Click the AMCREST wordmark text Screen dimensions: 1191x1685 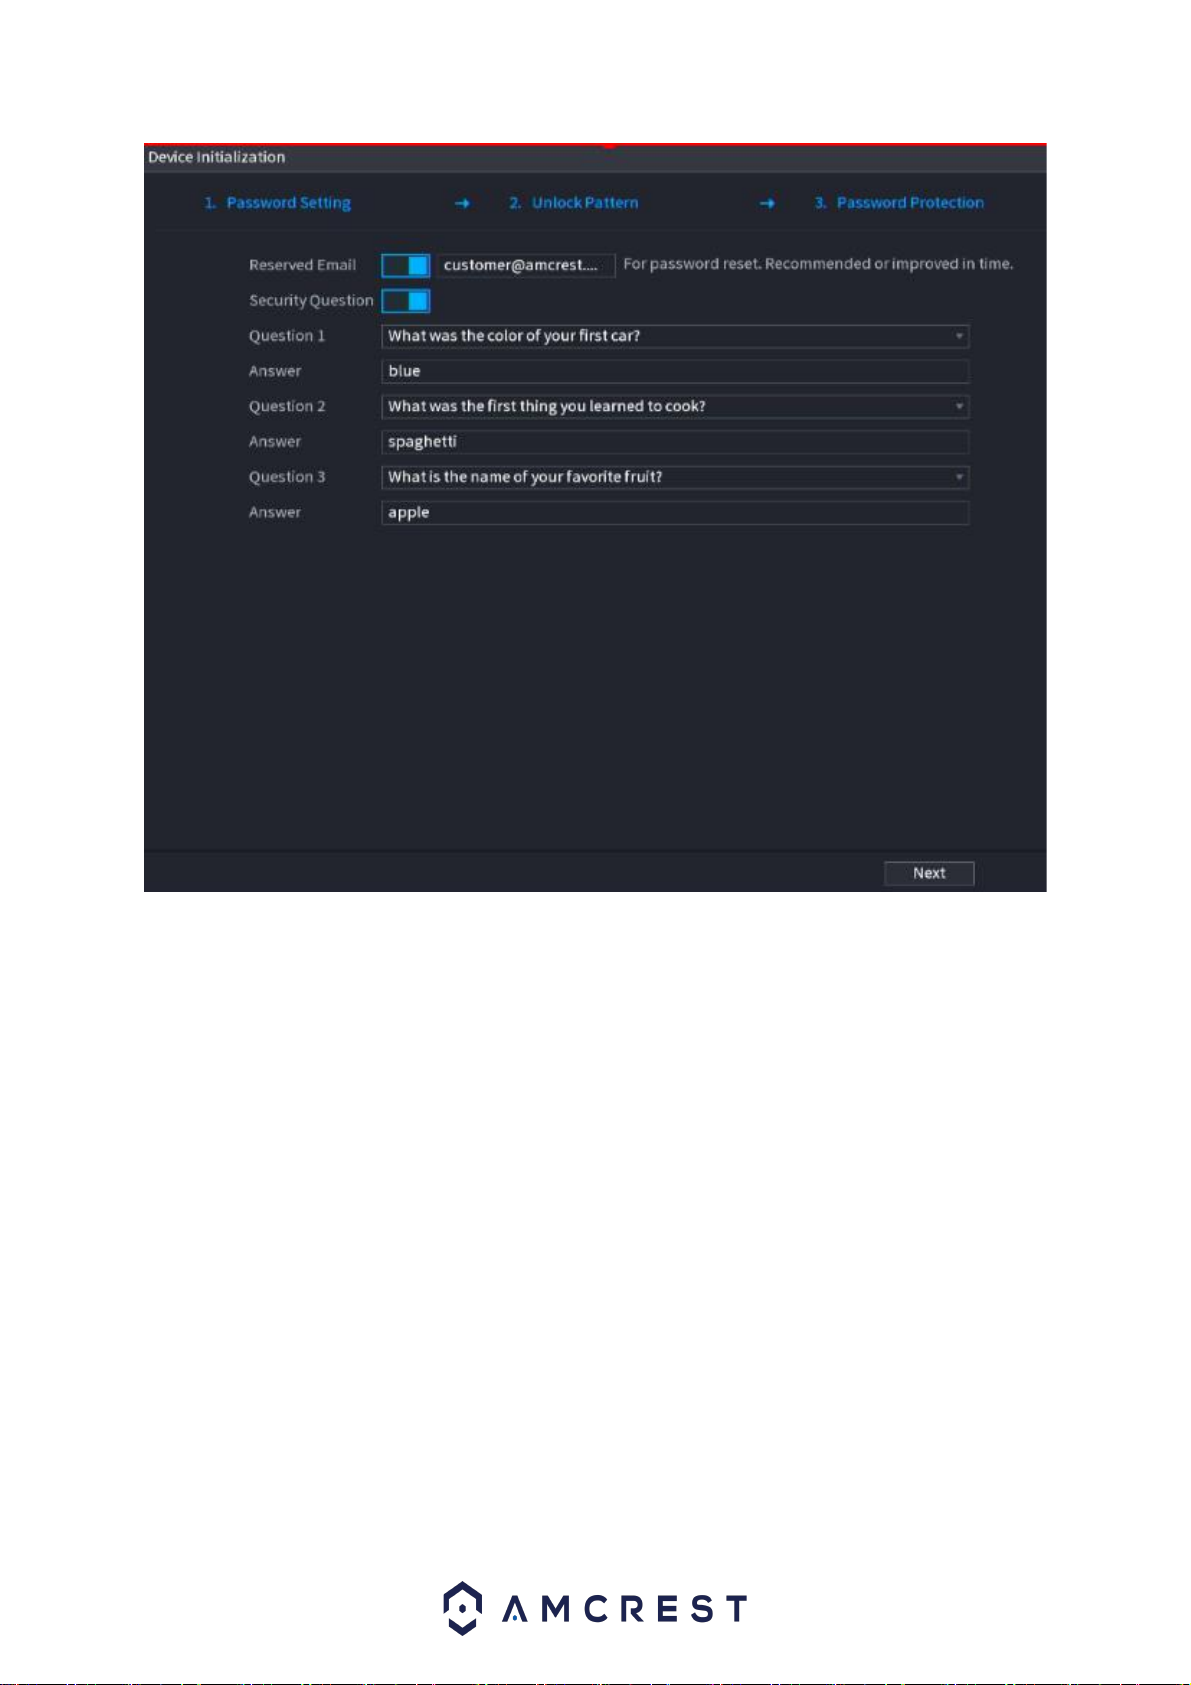tap(625, 1609)
